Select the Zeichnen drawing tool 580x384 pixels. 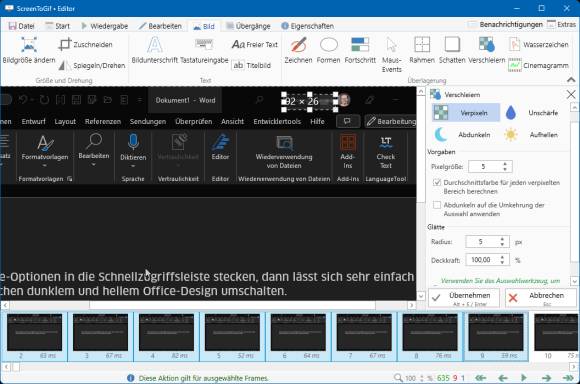point(298,50)
